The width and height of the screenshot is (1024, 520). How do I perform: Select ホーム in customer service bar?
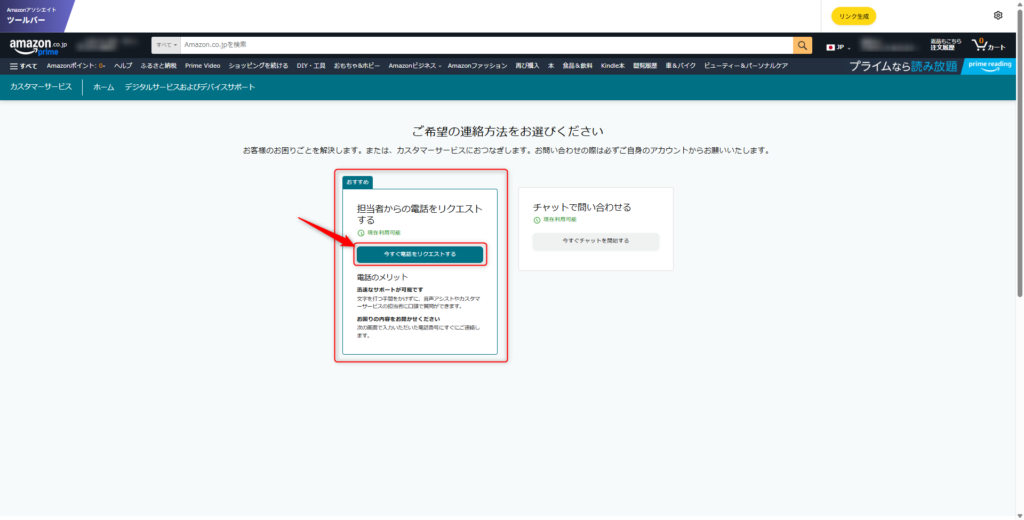coord(104,87)
